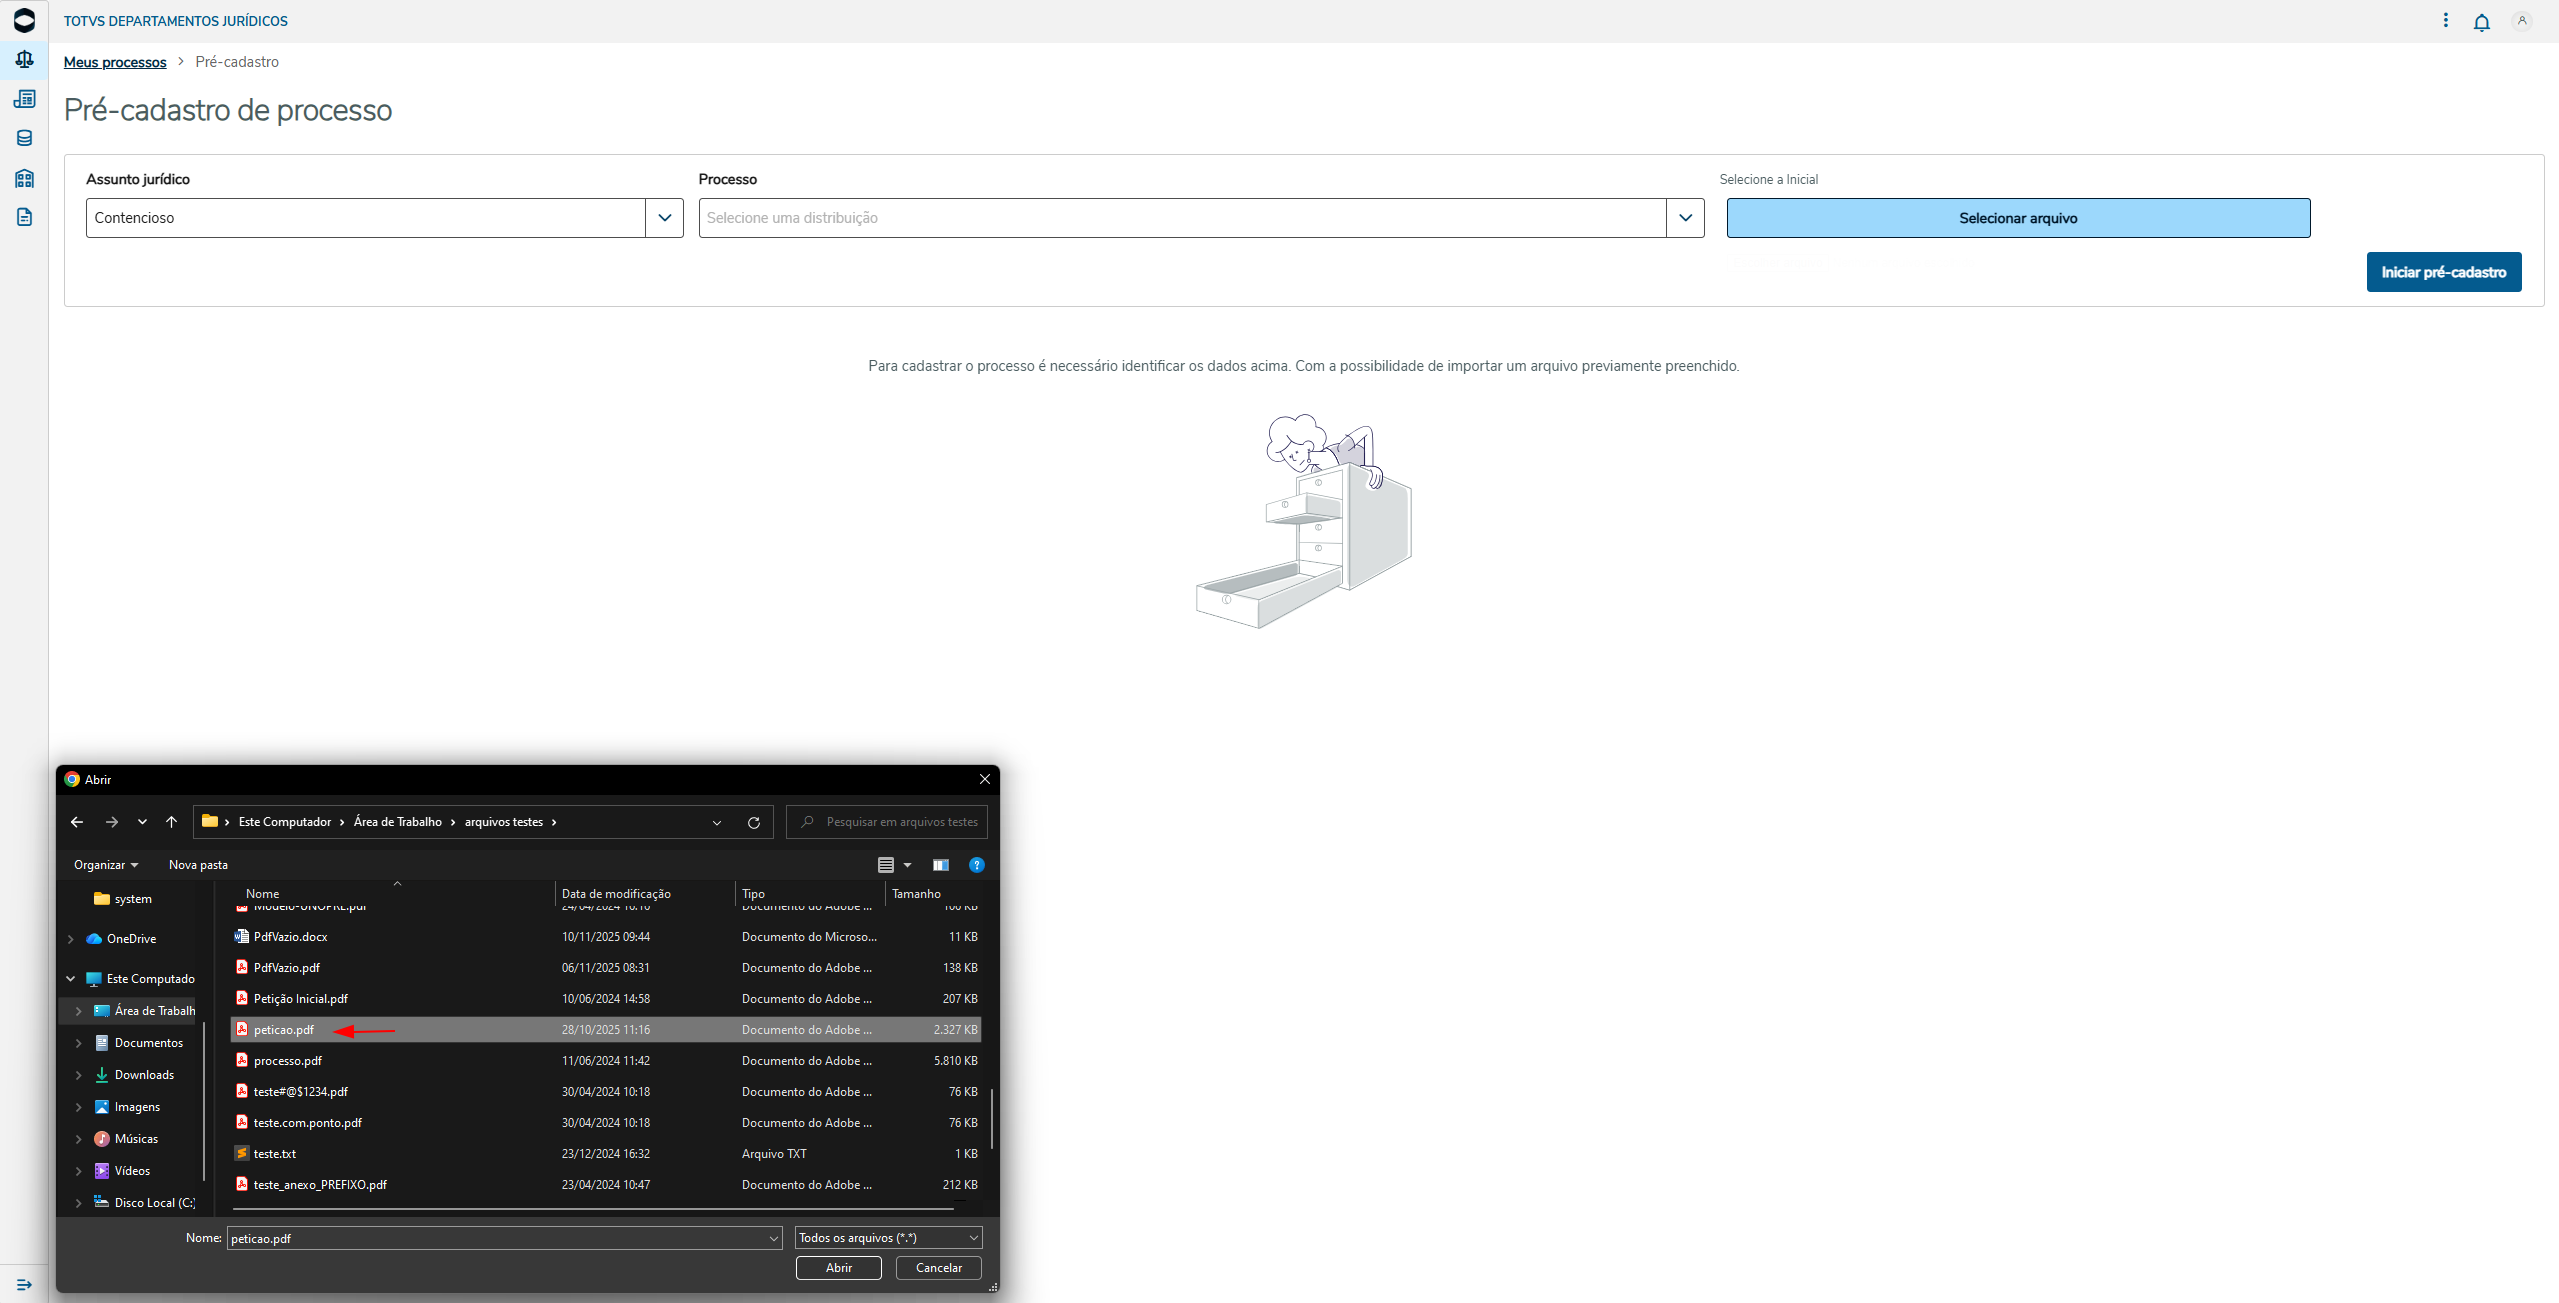Follow the Meus processos breadcrumb link
Image resolution: width=2559 pixels, height=1303 pixels.
tap(115, 62)
